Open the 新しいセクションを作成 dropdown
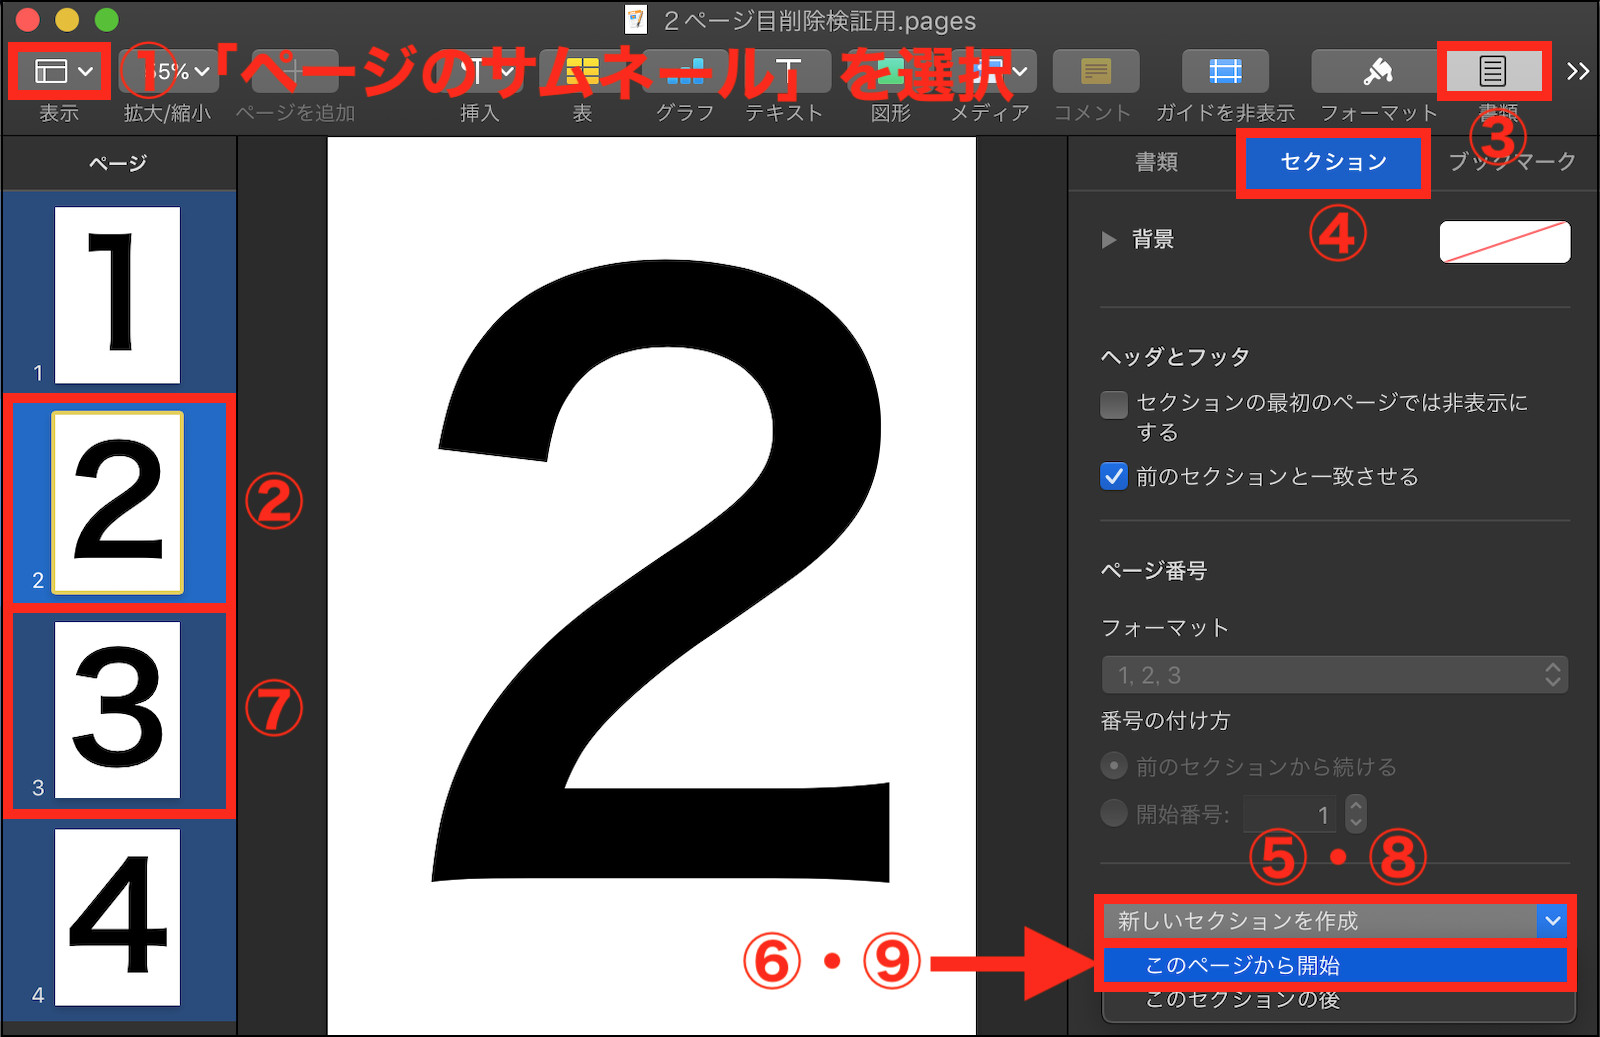The image size is (1600, 1037). 1335,921
